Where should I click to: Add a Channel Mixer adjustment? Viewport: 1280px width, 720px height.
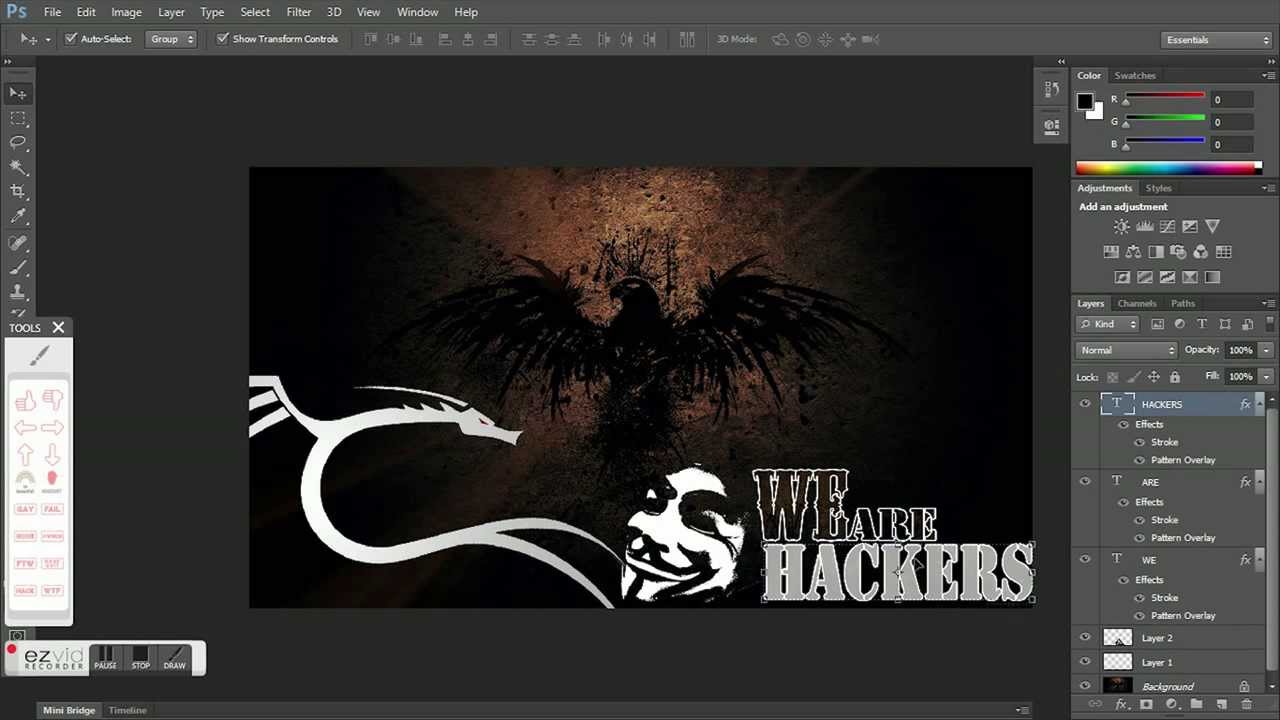1201,252
